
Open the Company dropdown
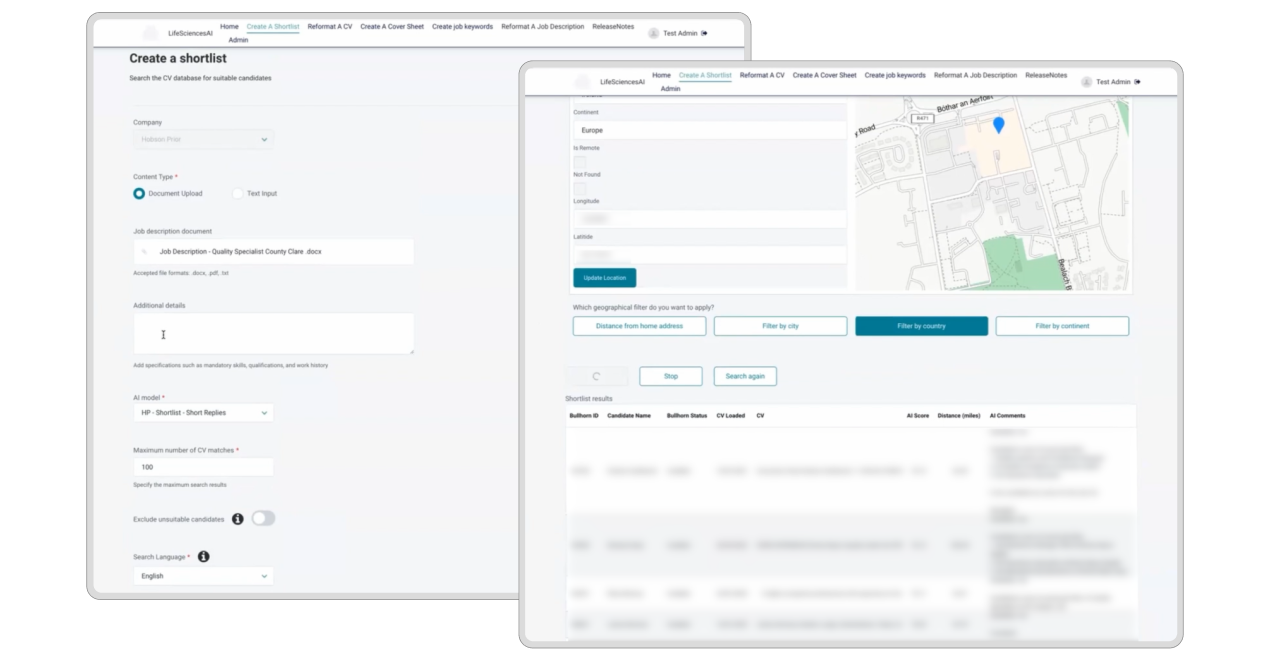pos(203,139)
